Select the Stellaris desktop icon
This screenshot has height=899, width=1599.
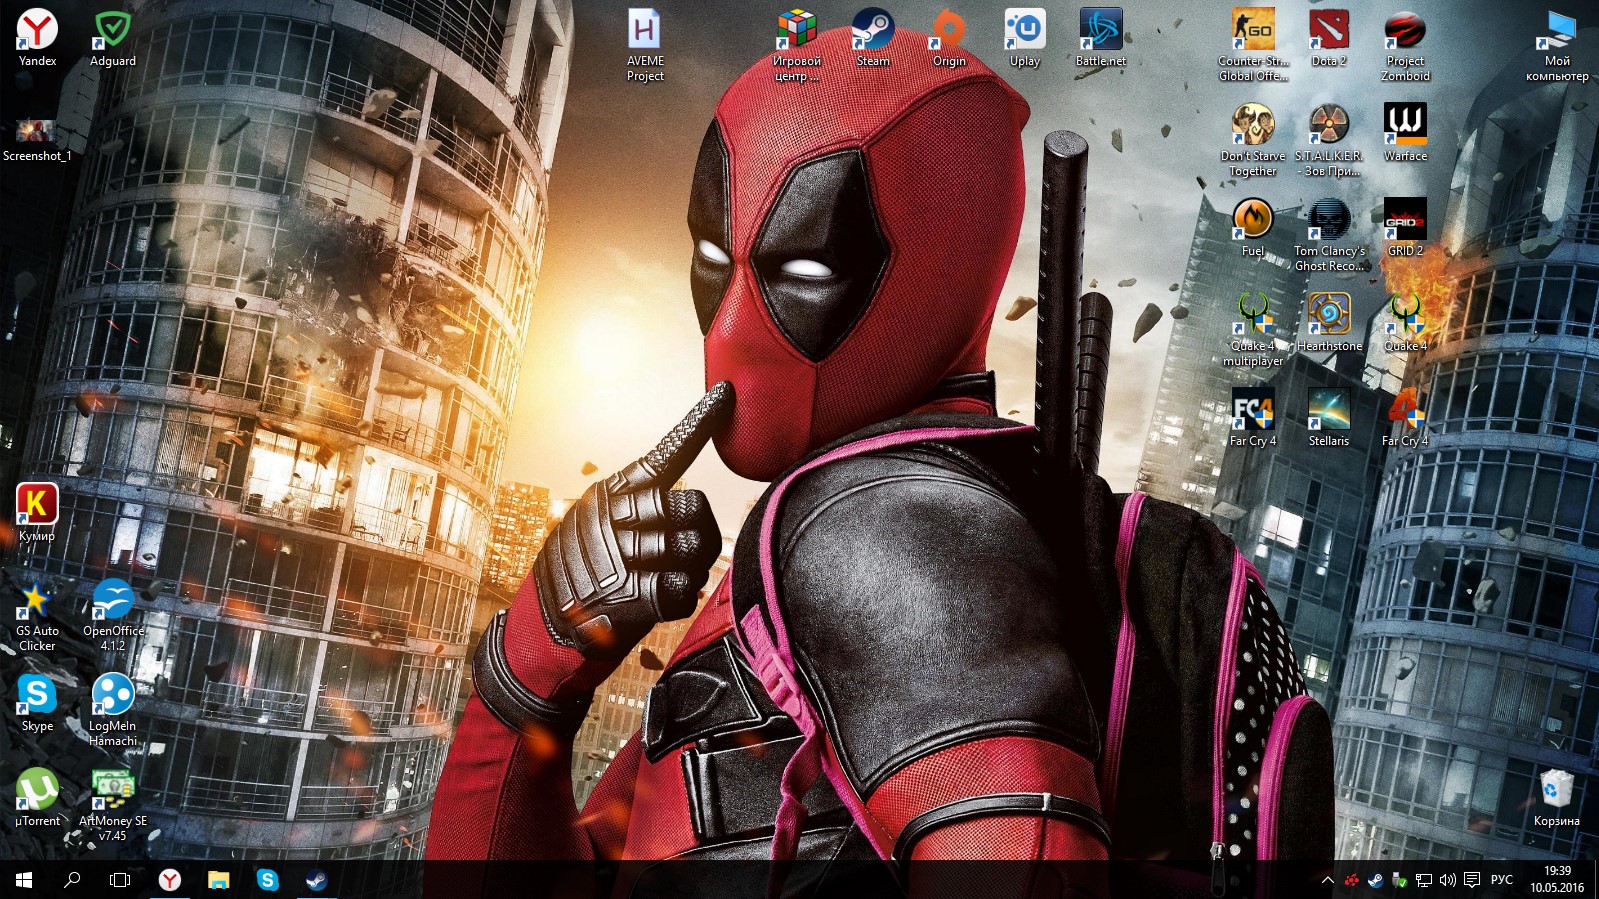pyautogui.click(x=1329, y=418)
